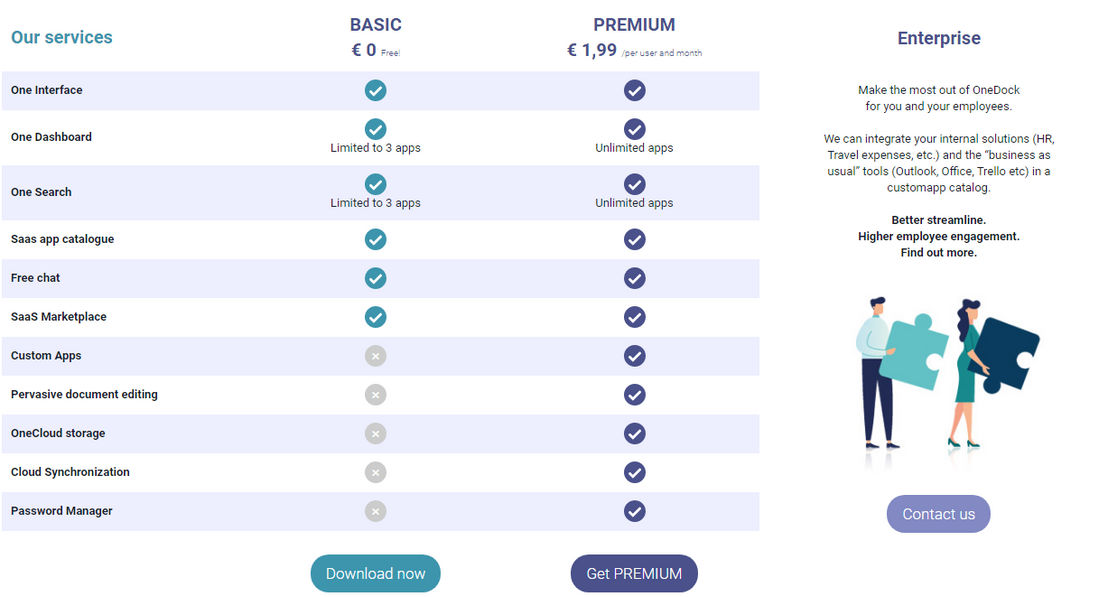Select the BASIC plan heading
The width and height of the screenshot is (1108, 597).
click(x=375, y=25)
